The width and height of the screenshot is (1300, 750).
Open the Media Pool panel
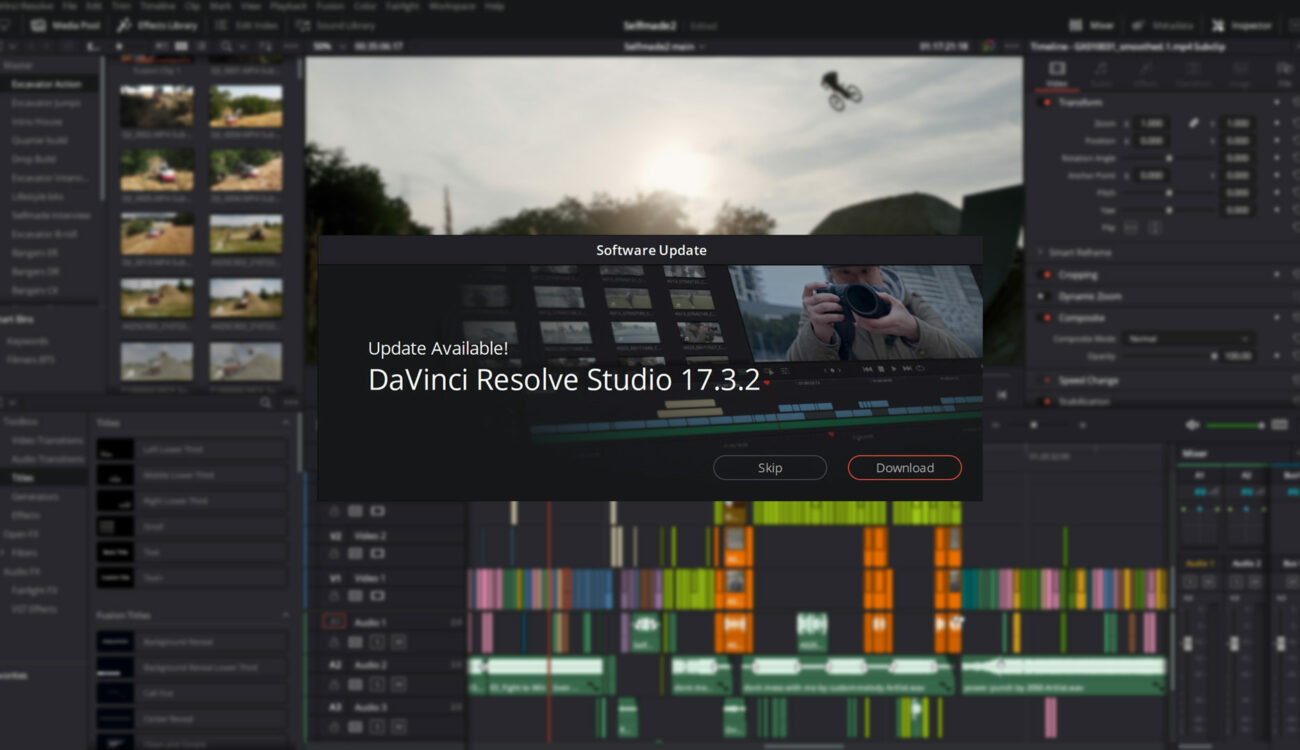point(66,25)
